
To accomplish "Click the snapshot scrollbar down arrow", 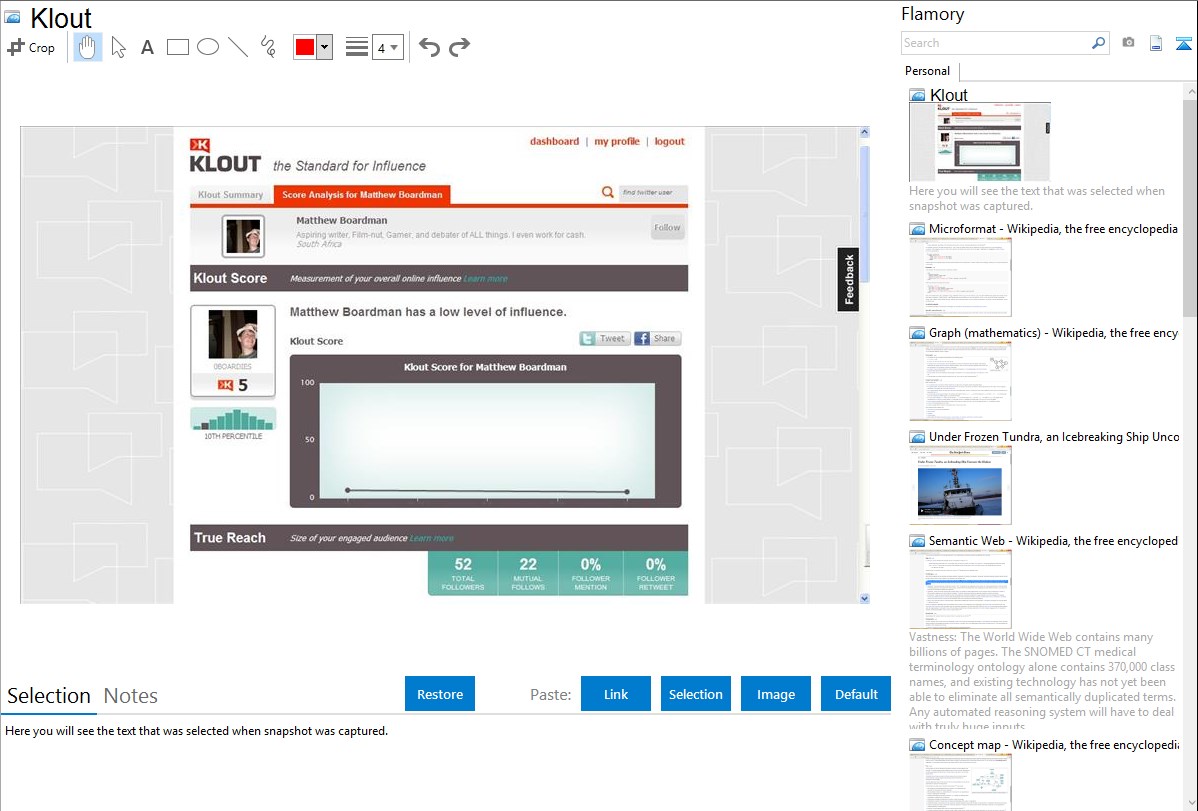I will (x=864, y=599).
